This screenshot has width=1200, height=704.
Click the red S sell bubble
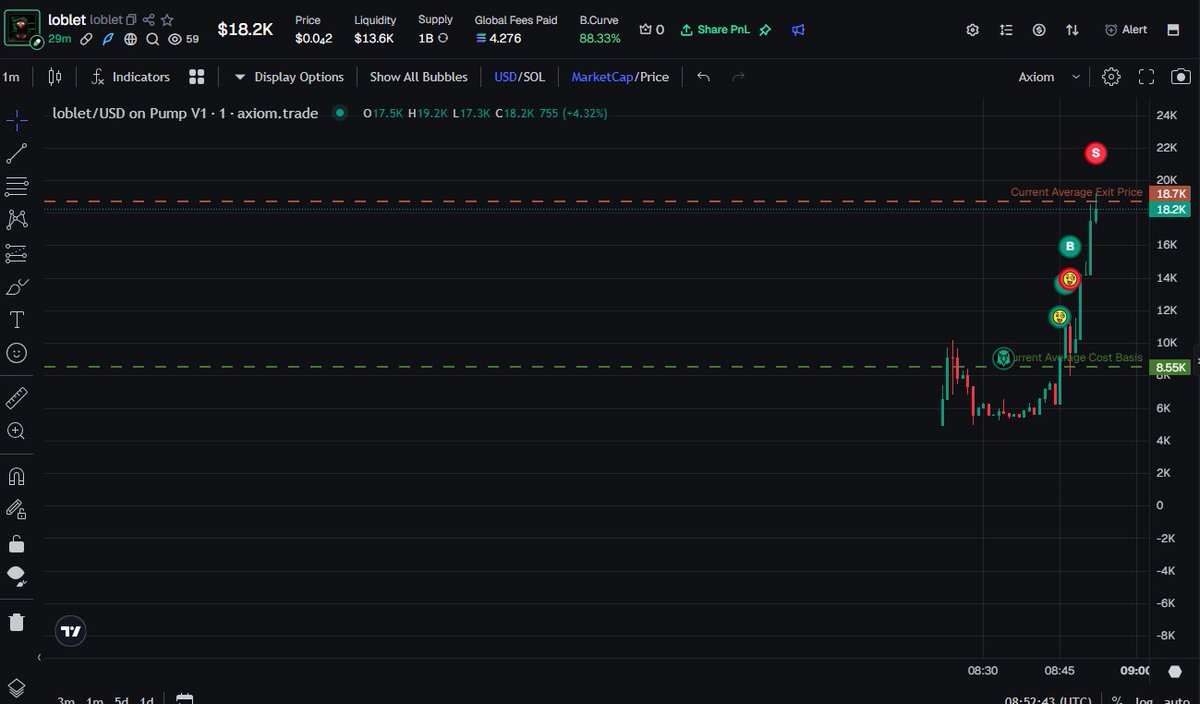[1096, 153]
